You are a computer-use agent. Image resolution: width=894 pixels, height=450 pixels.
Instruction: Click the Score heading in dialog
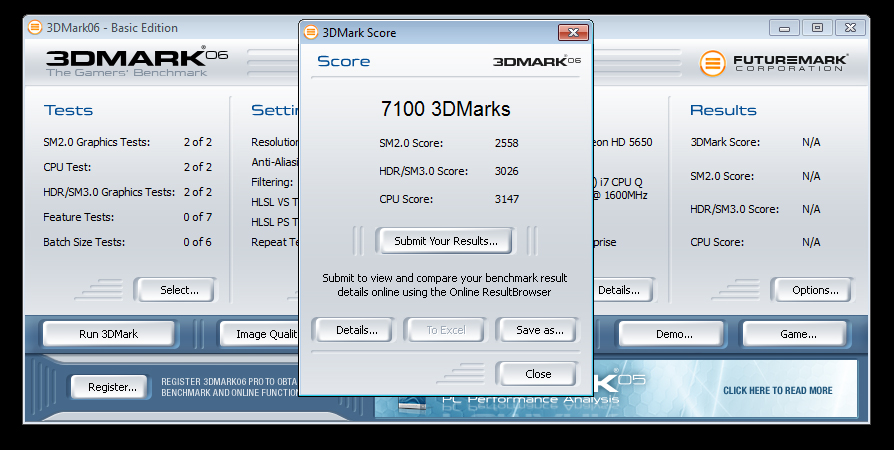tap(343, 61)
